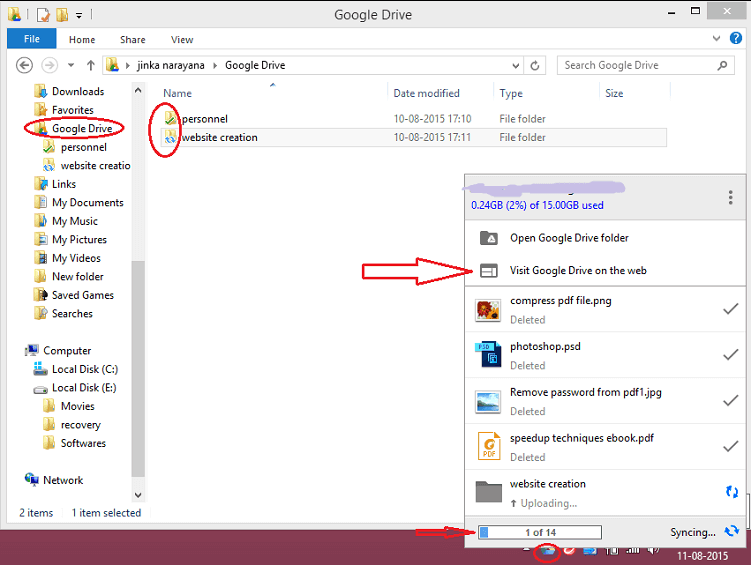Click the speedup techniques ebook.pdf entry
This screenshot has width=751, height=565.
604,447
